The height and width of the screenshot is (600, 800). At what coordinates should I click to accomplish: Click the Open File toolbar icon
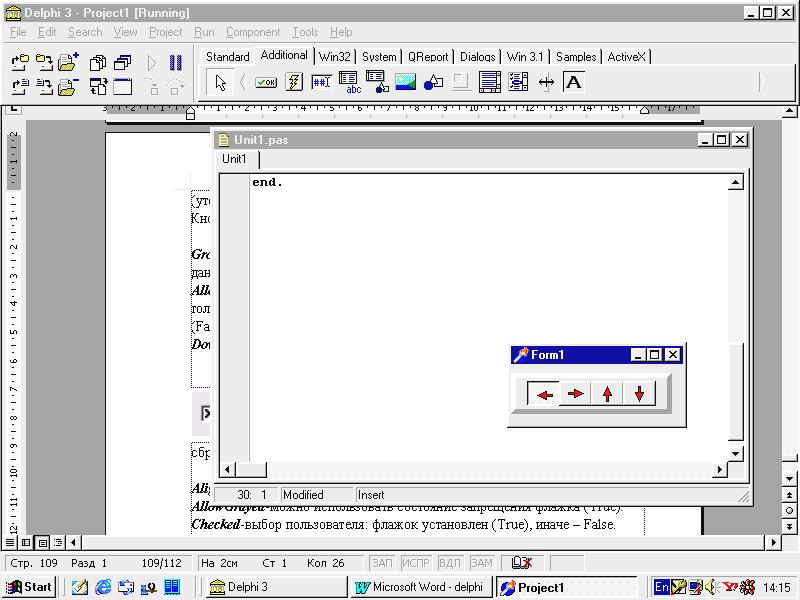(x=20, y=87)
